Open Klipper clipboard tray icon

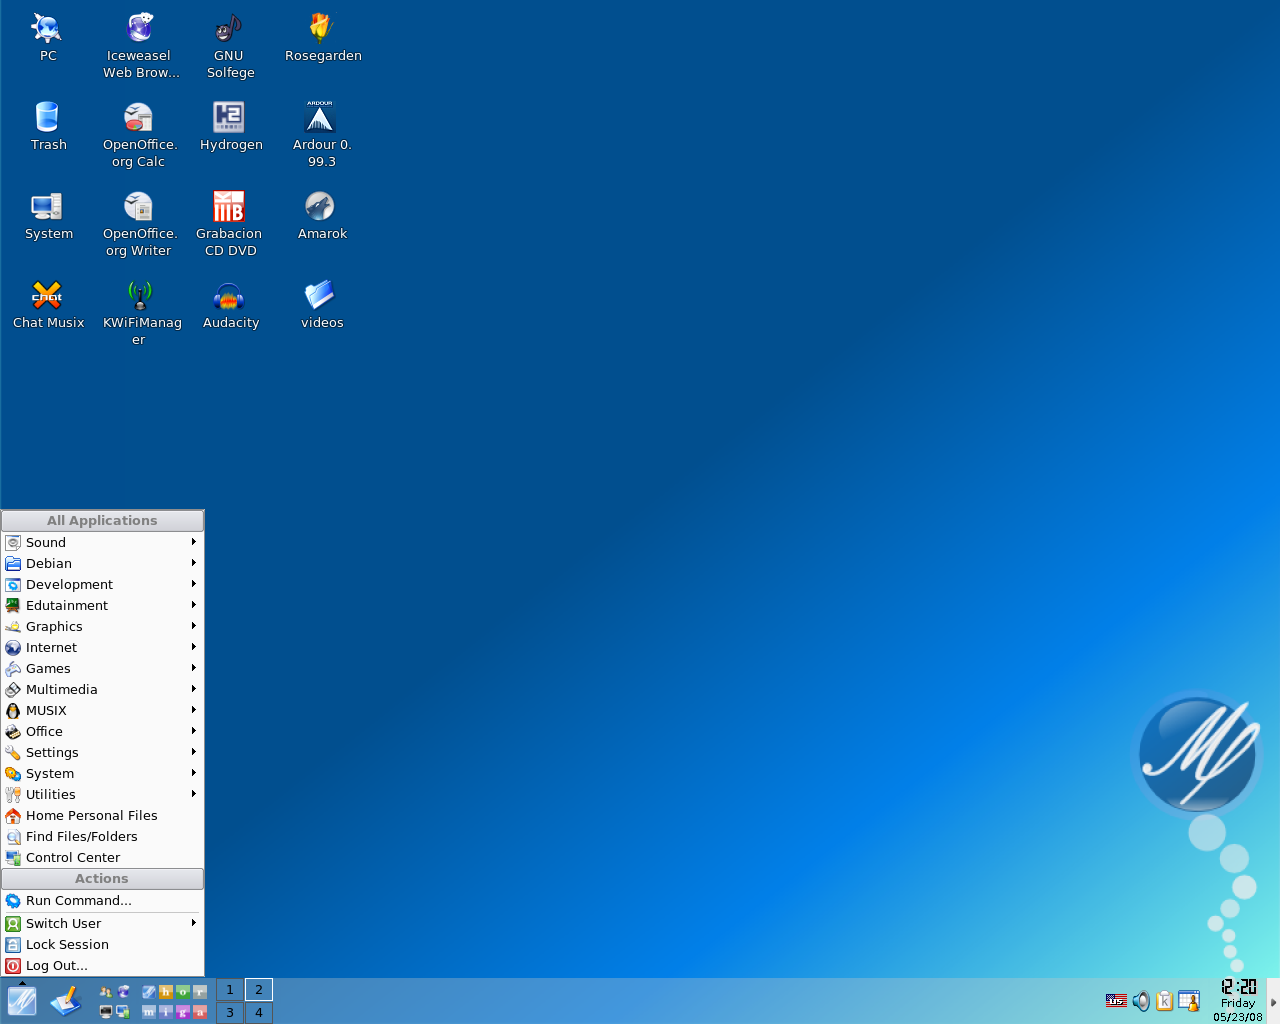click(1165, 1001)
